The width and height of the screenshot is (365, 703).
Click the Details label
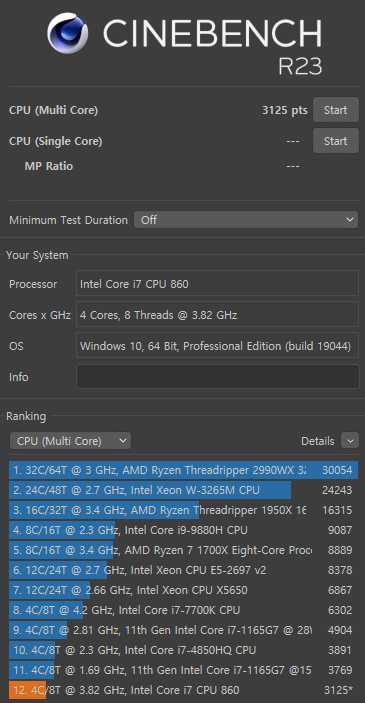click(317, 441)
